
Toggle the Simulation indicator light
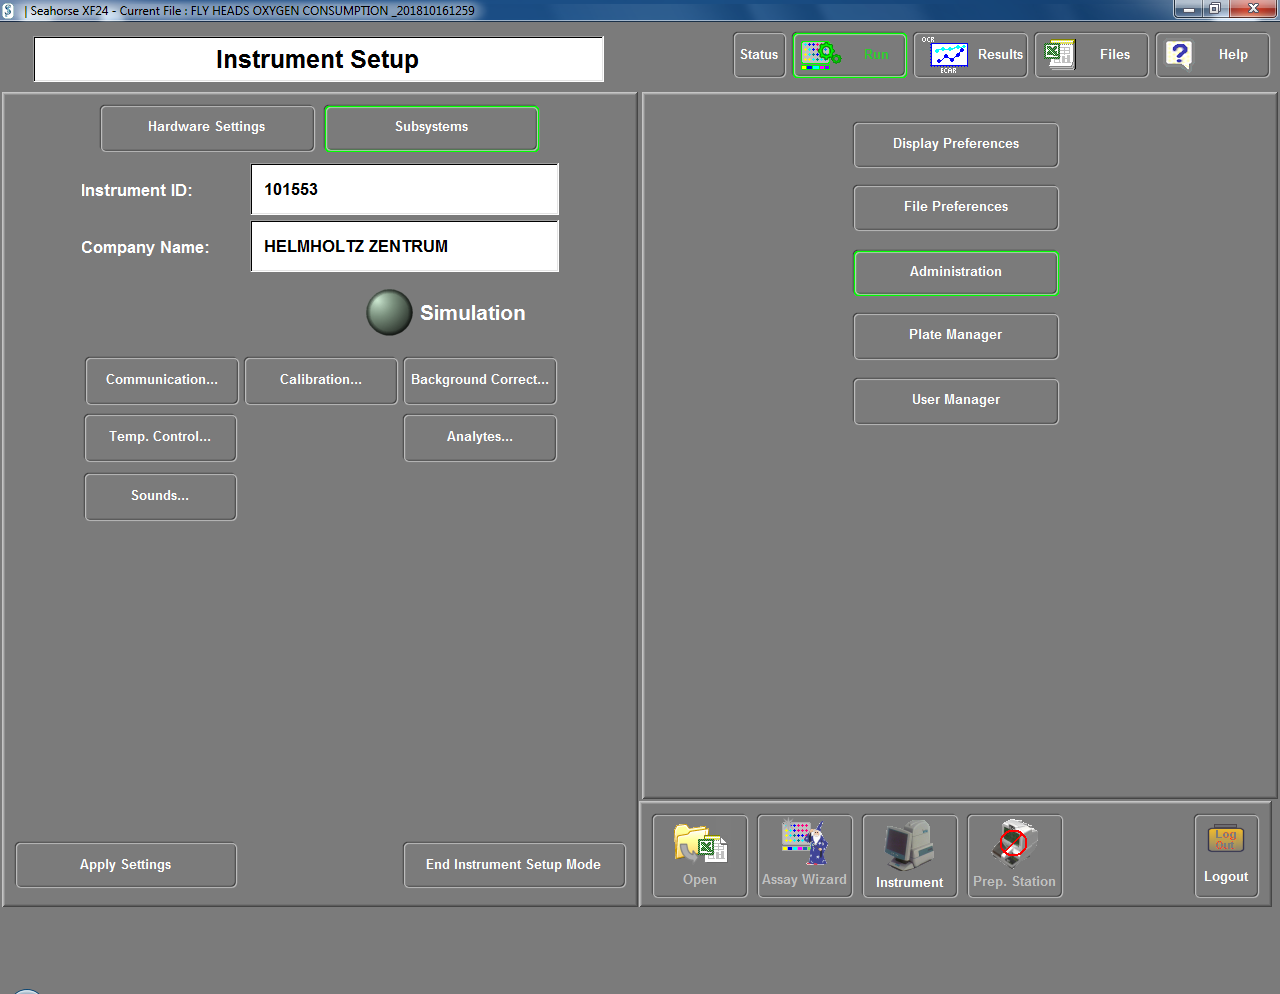point(389,313)
